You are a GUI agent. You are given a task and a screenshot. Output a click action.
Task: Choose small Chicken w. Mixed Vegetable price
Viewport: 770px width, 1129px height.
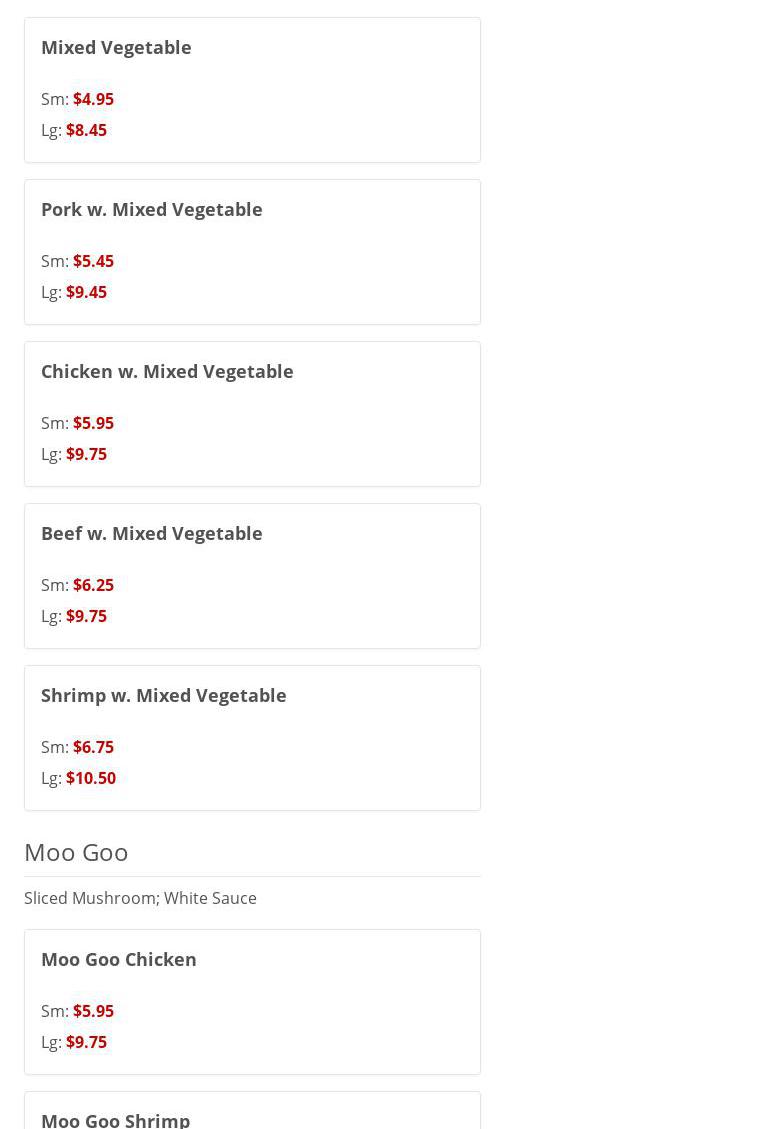click(93, 423)
